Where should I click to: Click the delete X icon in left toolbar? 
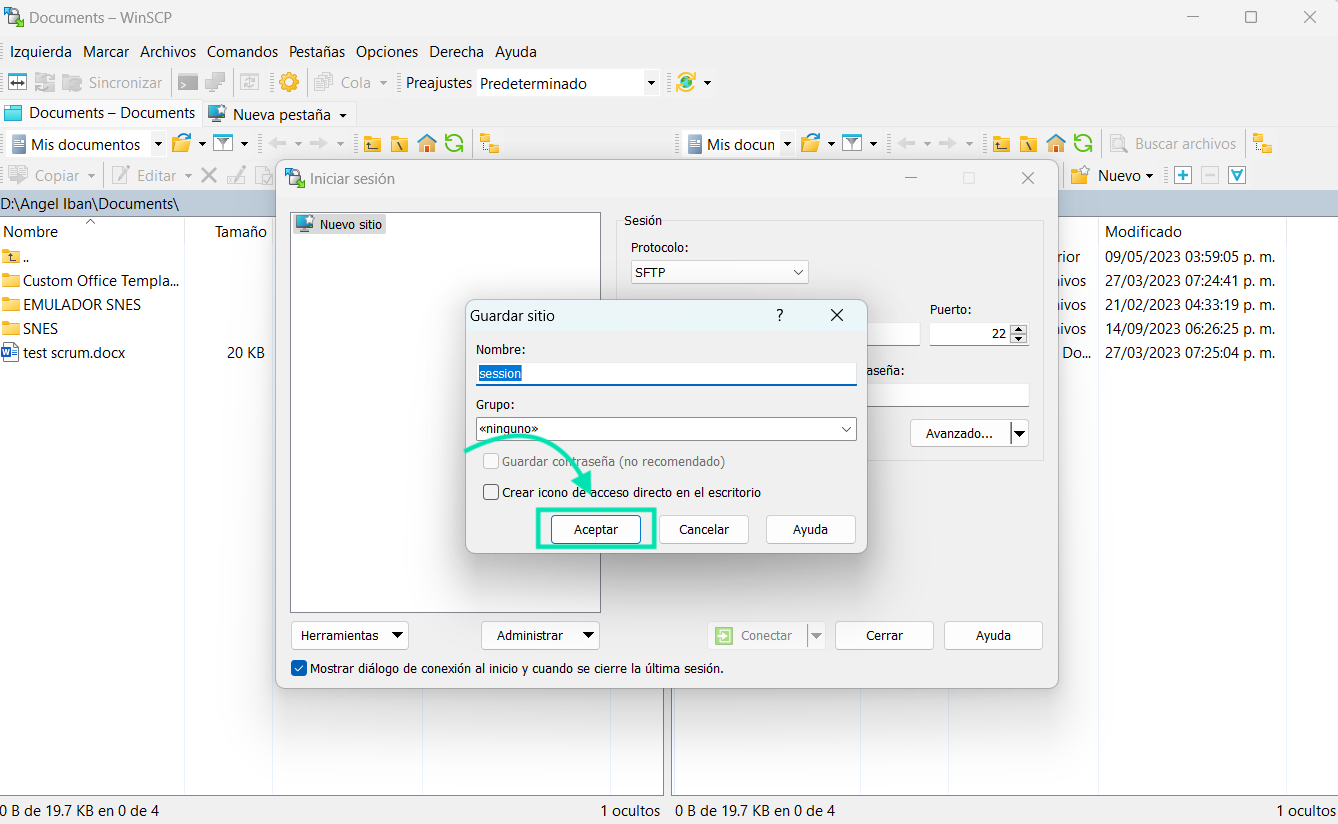point(209,175)
